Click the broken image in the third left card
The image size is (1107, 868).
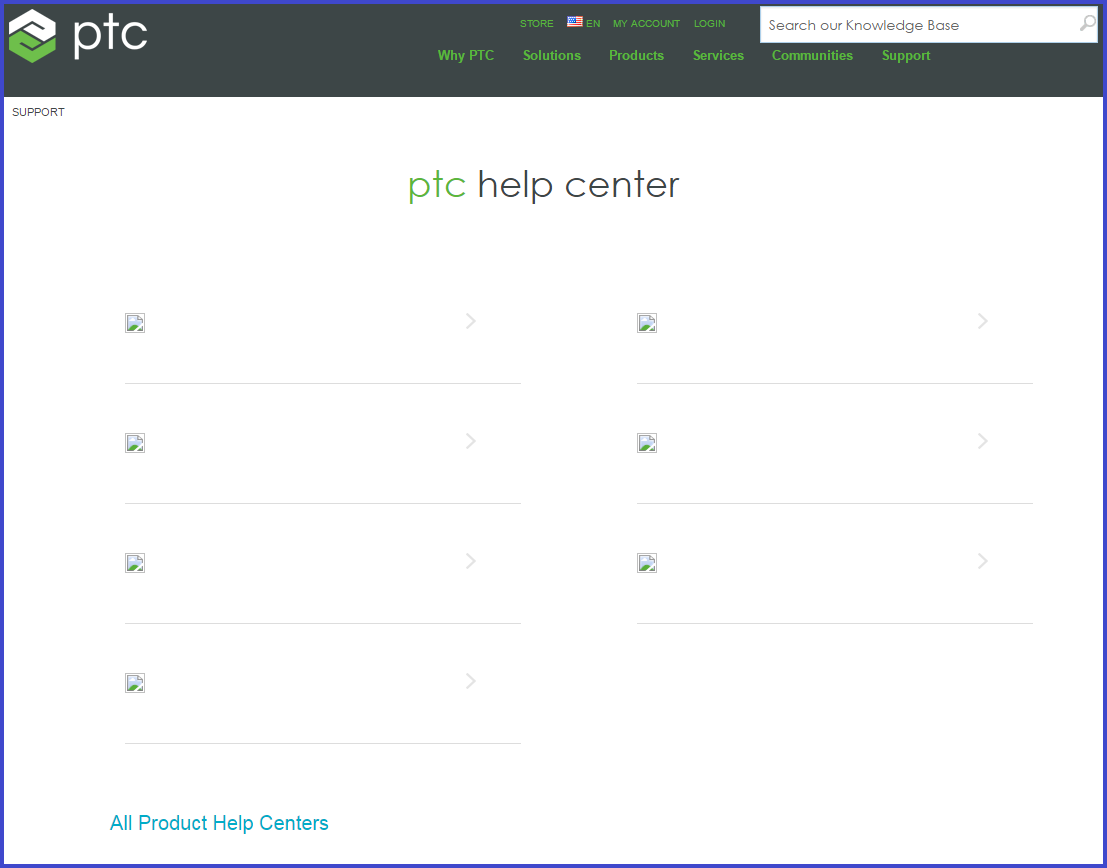[135, 563]
